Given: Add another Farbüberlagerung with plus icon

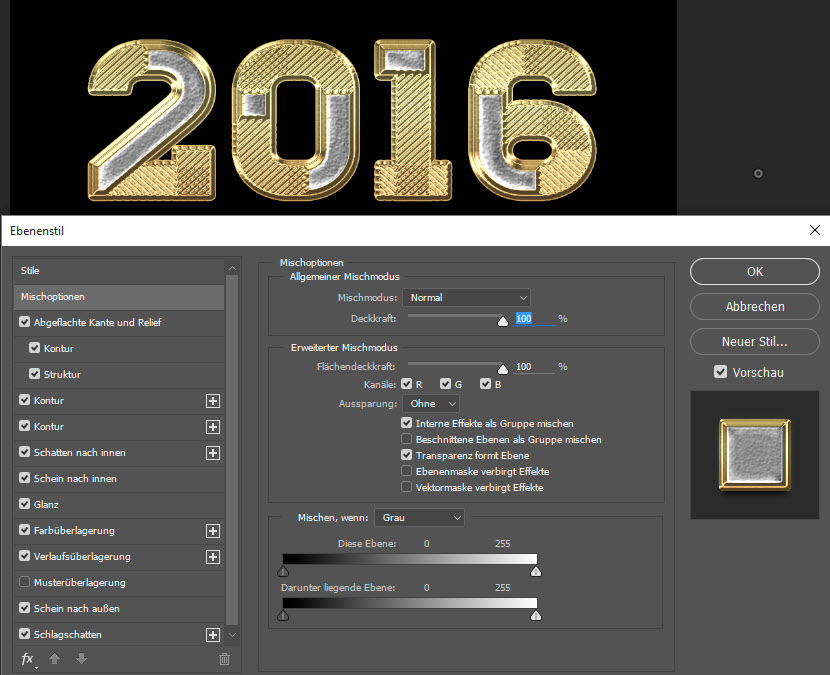Looking at the screenshot, I should click(212, 531).
